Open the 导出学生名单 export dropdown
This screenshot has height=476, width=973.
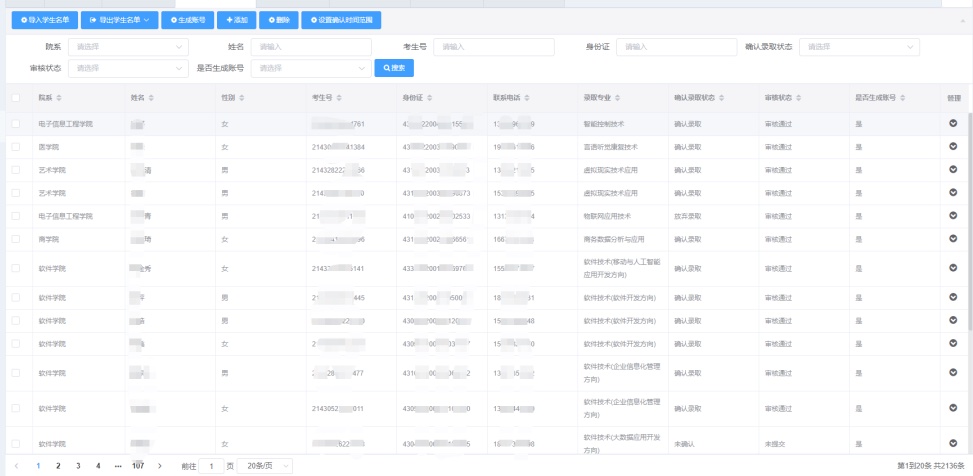pyautogui.click(x=119, y=20)
